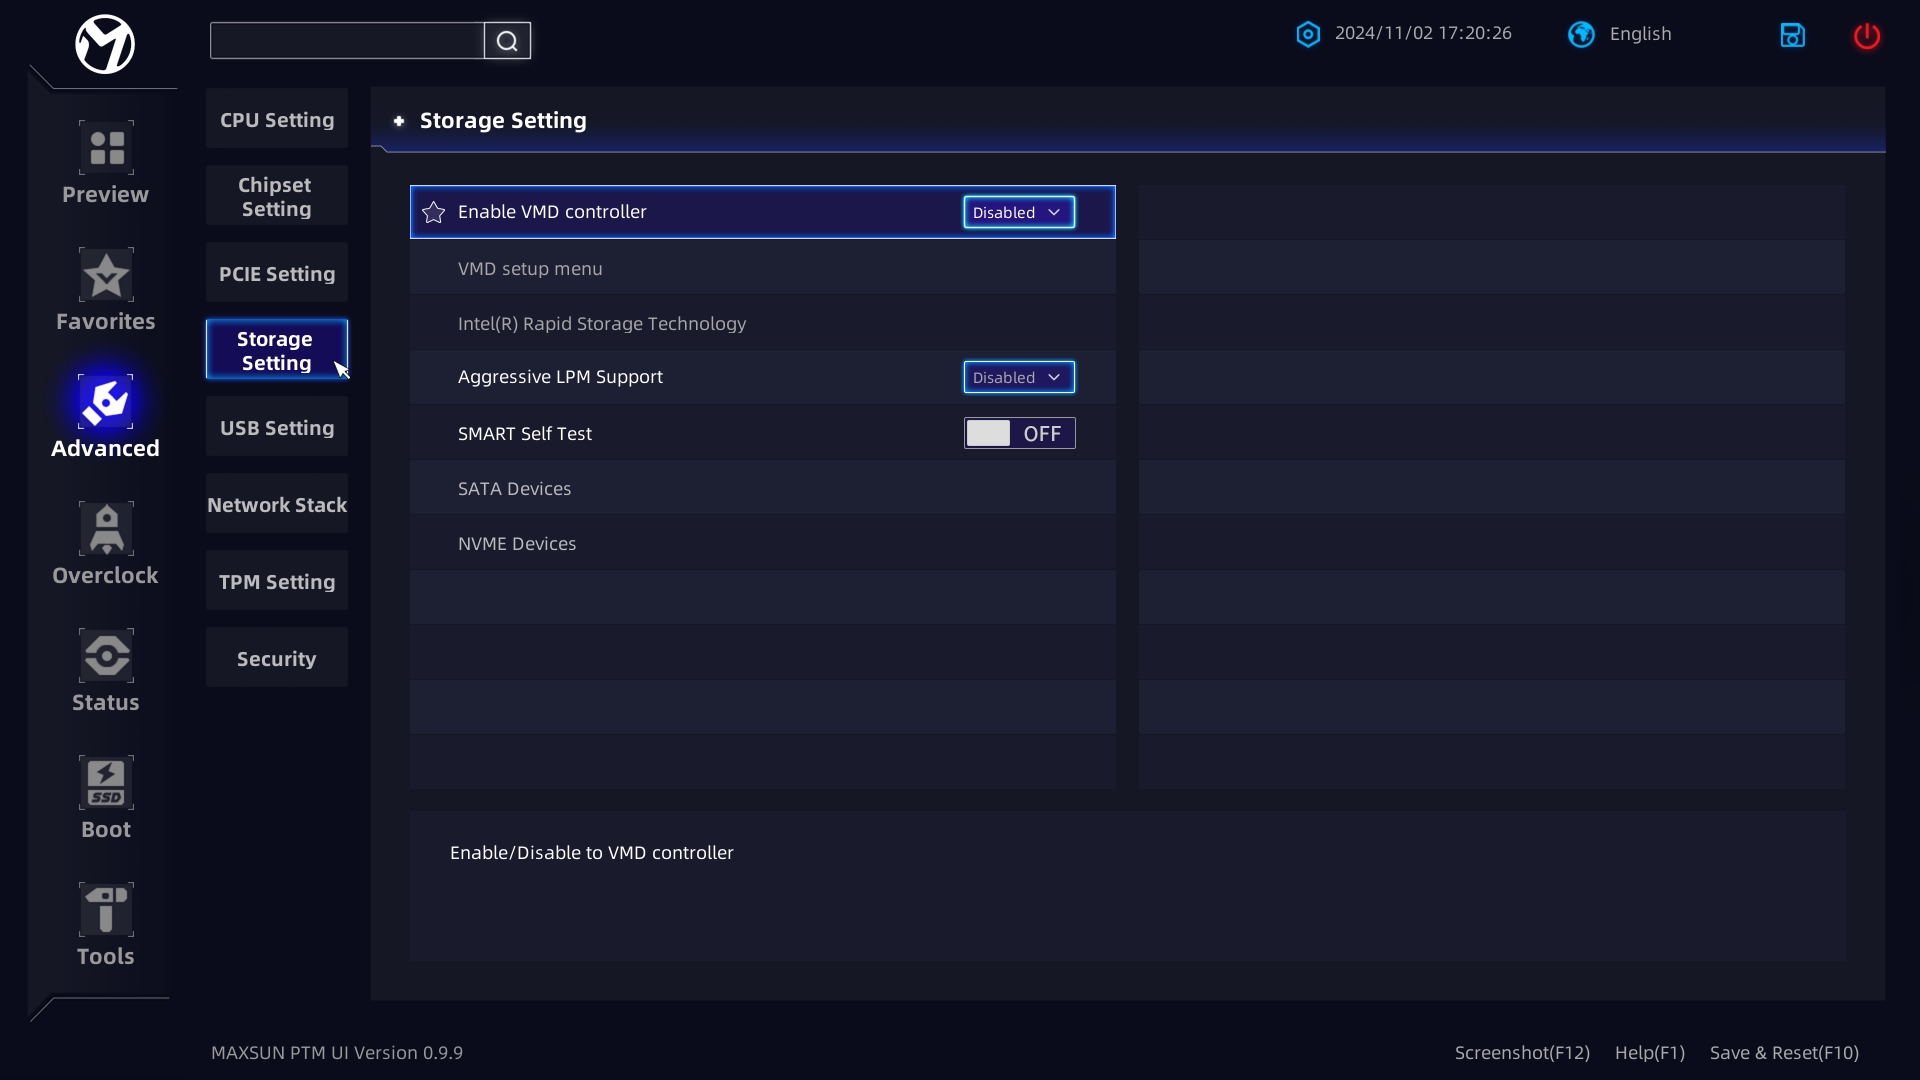Click the red power icon
This screenshot has height=1080, width=1920.
1866,35
